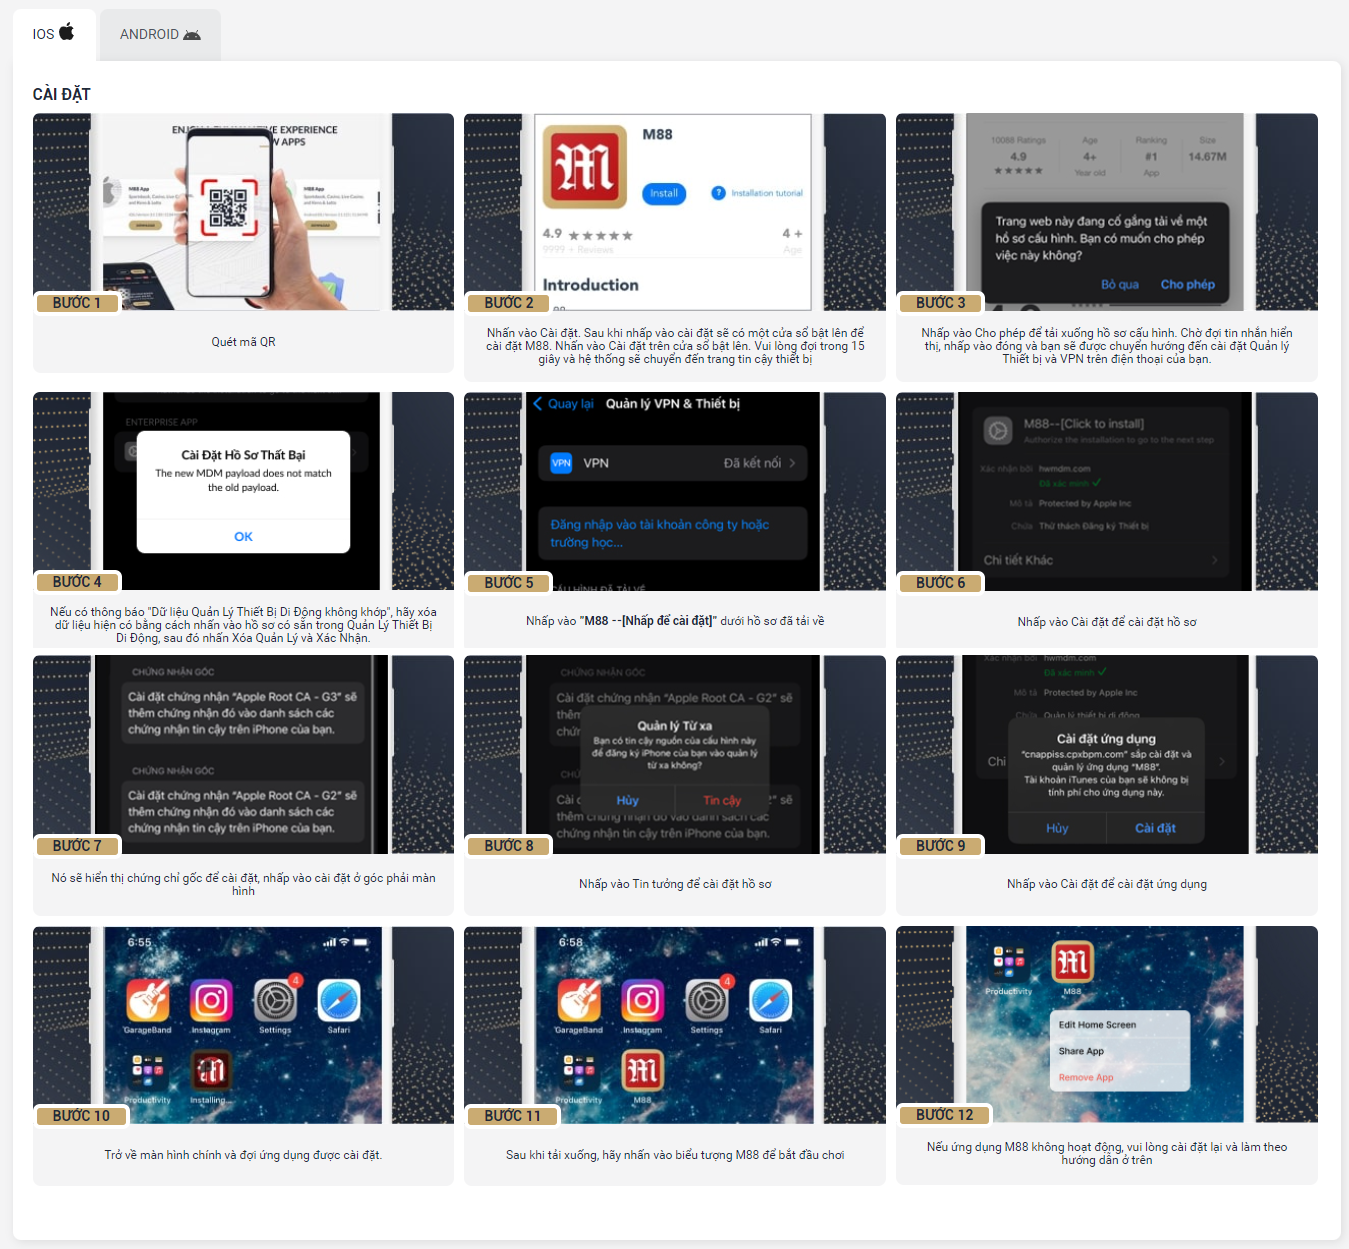Click the 'Introduction' heading in step 2
This screenshot has height=1249, width=1349.
click(590, 285)
